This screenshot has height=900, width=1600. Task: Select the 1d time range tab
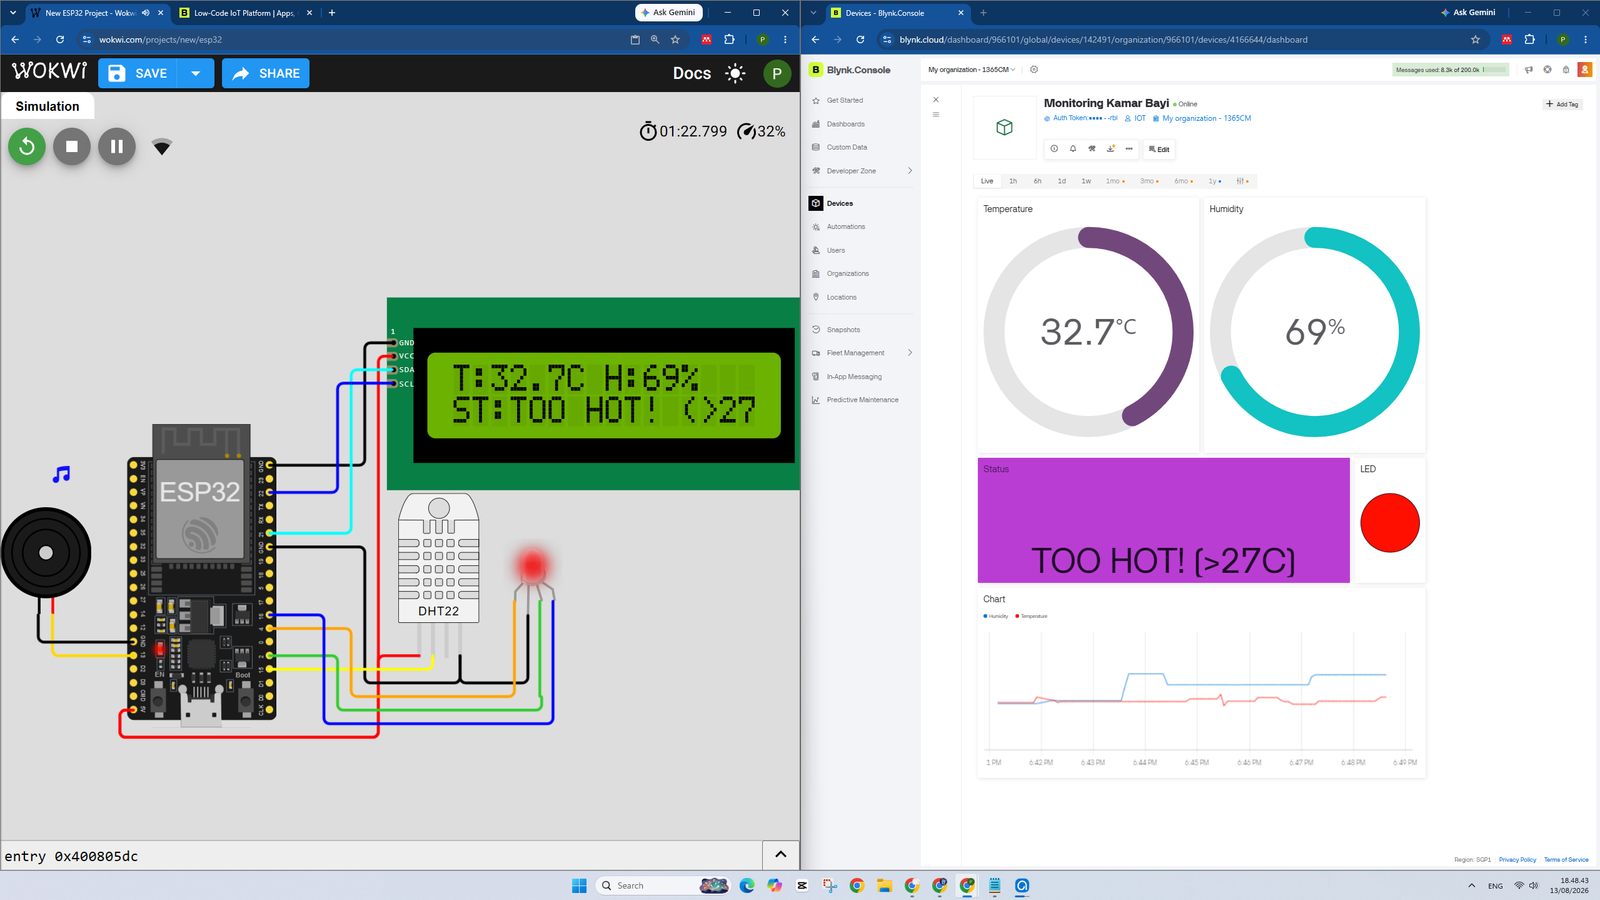(x=1061, y=181)
